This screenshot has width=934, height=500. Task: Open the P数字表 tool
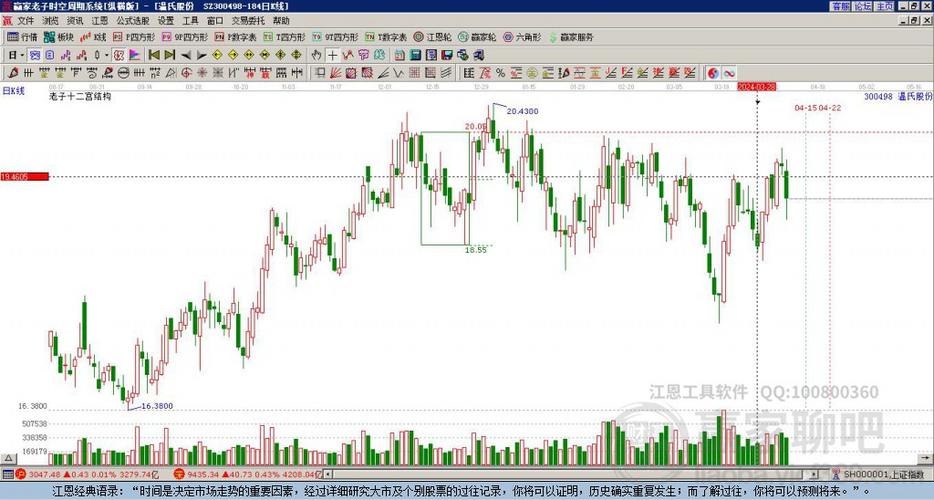[x=235, y=37]
